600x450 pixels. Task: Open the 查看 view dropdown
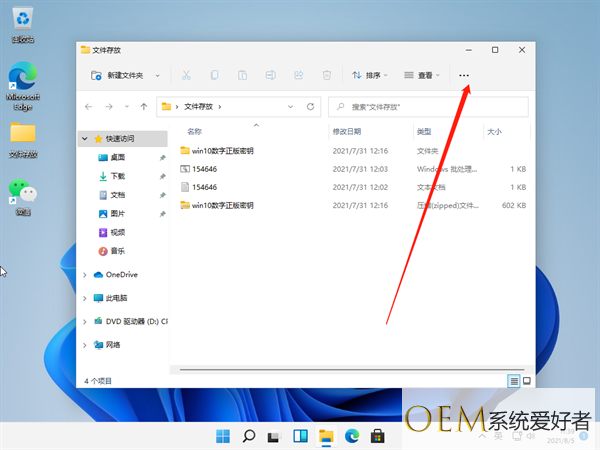click(x=421, y=75)
